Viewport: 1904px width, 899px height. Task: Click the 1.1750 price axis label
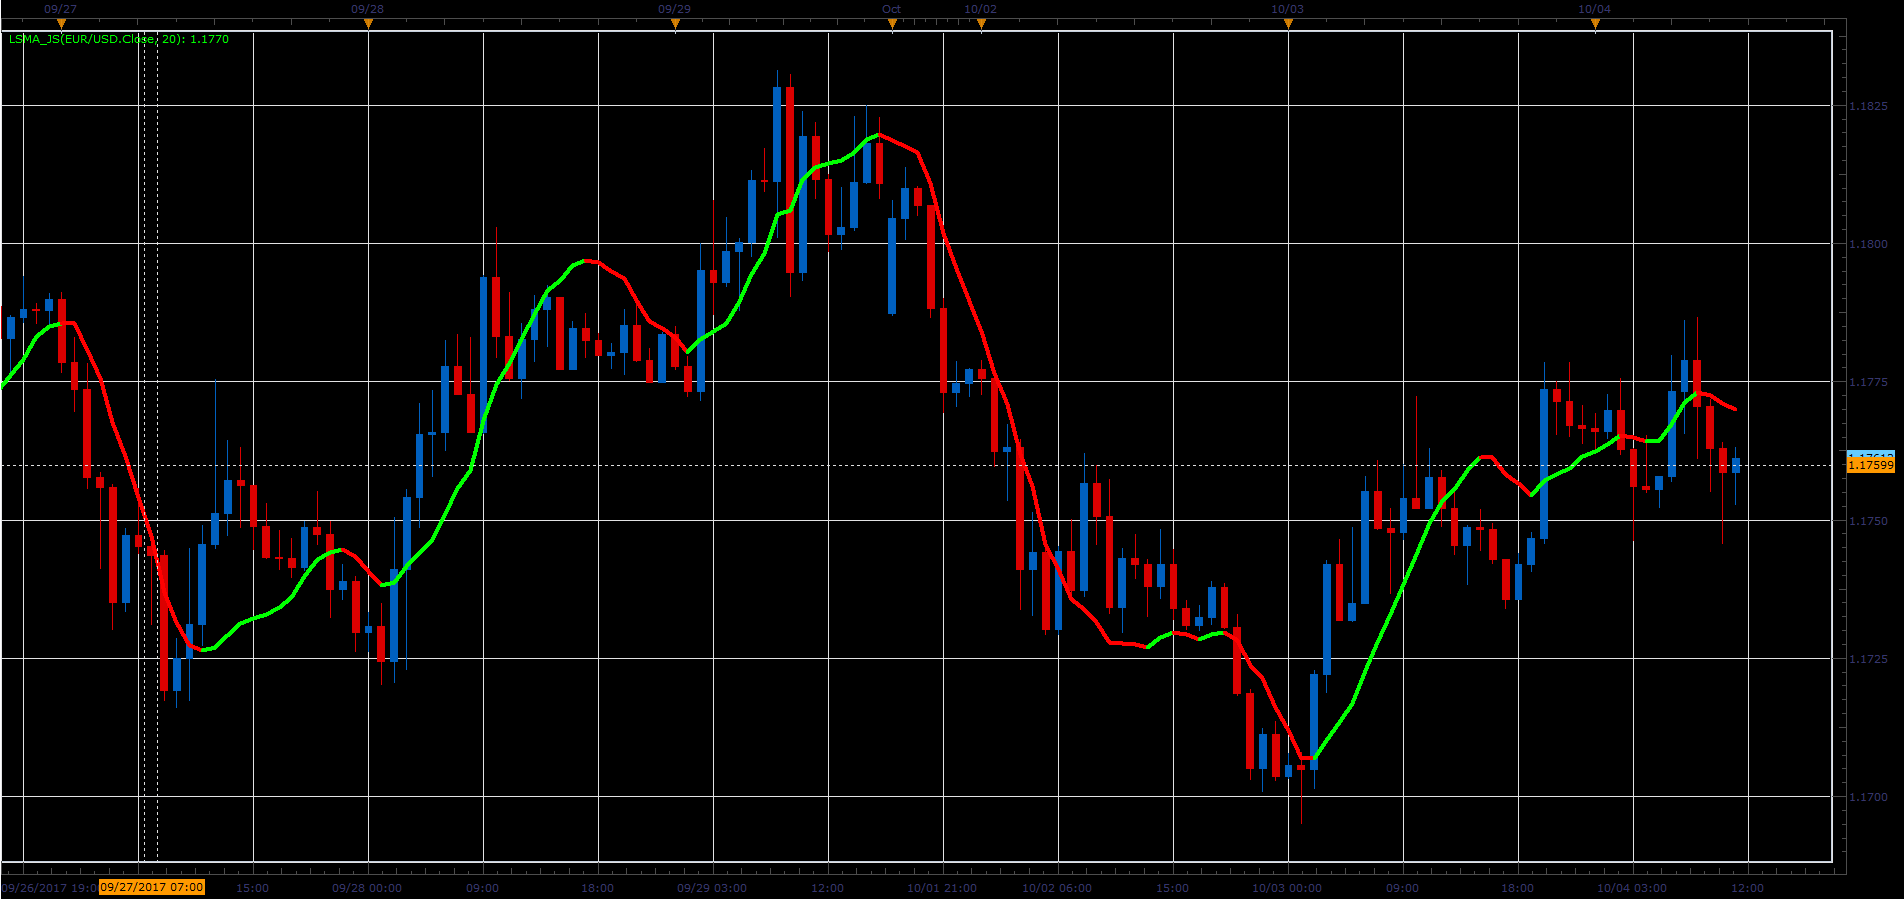(x=1868, y=521)
